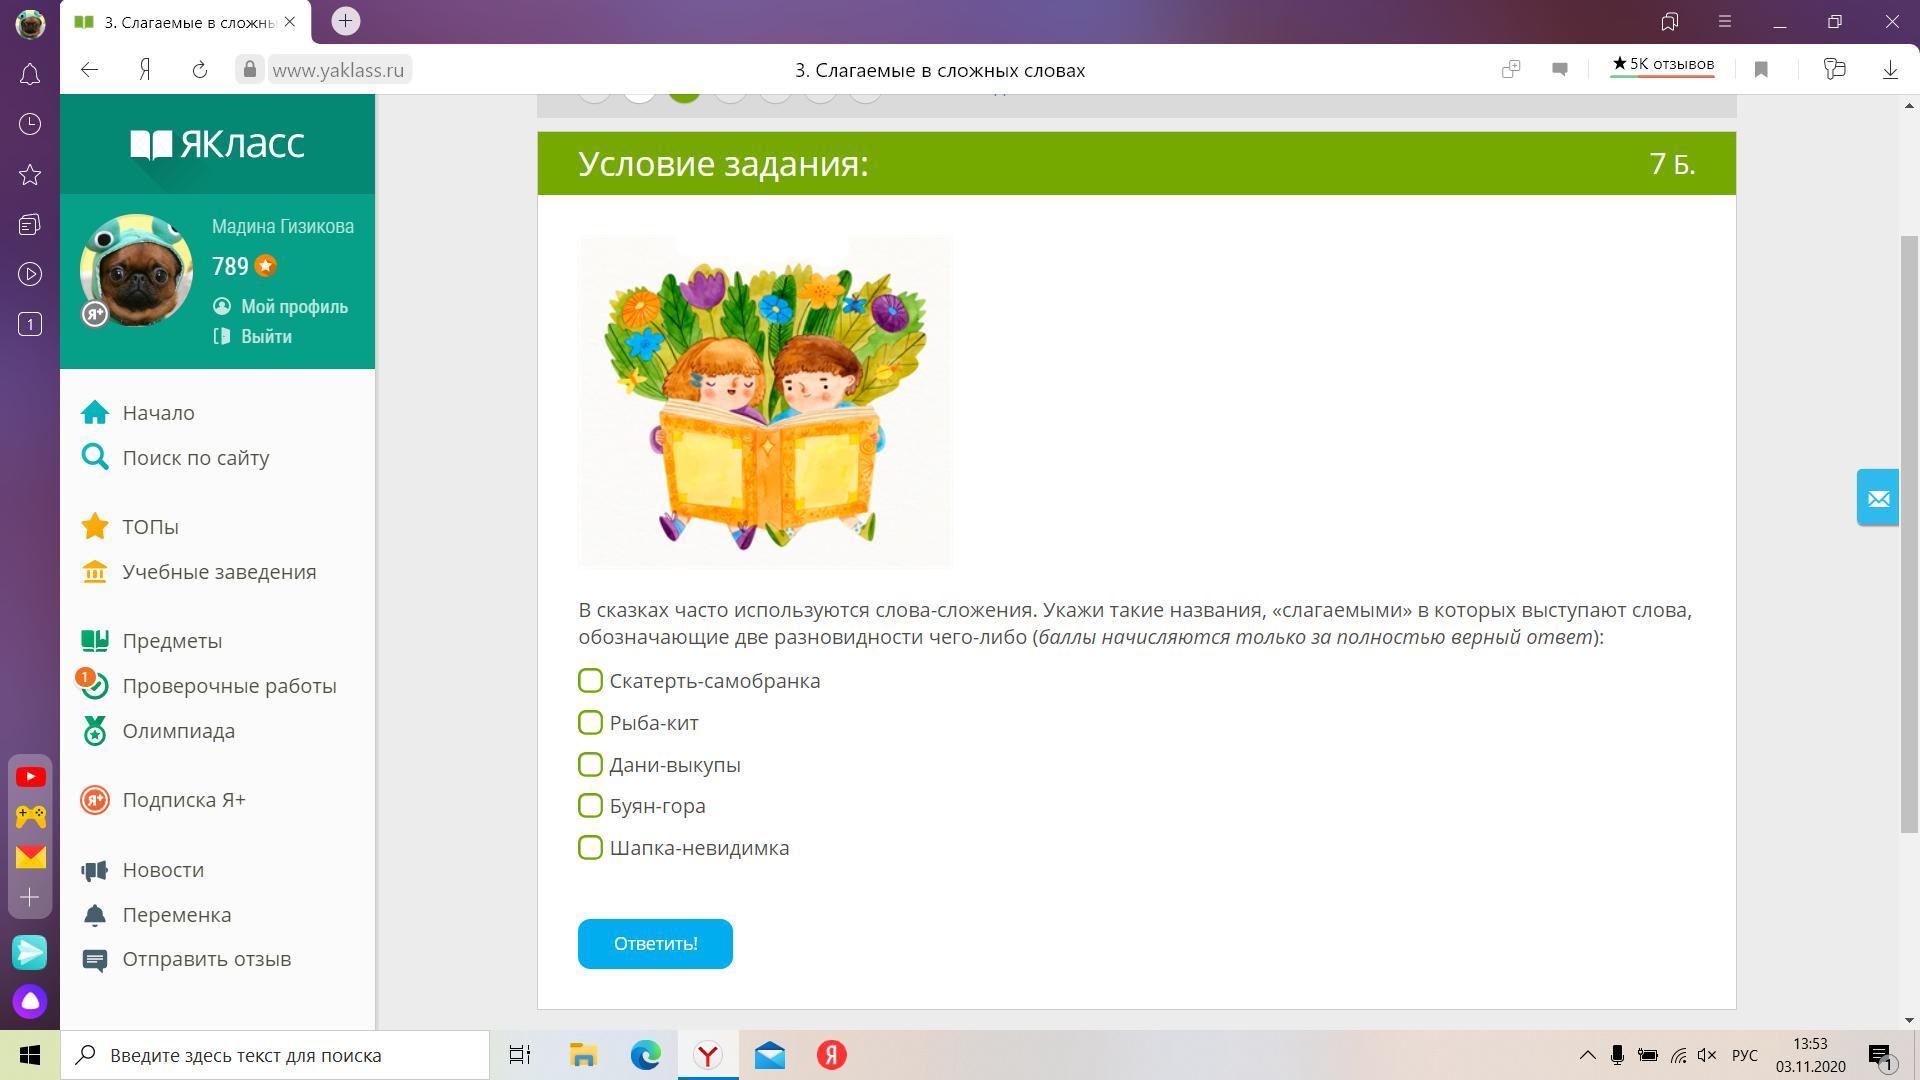1920x1080 pixels.
Task: Reload the page with refresh icon
Action: (199, 69)
